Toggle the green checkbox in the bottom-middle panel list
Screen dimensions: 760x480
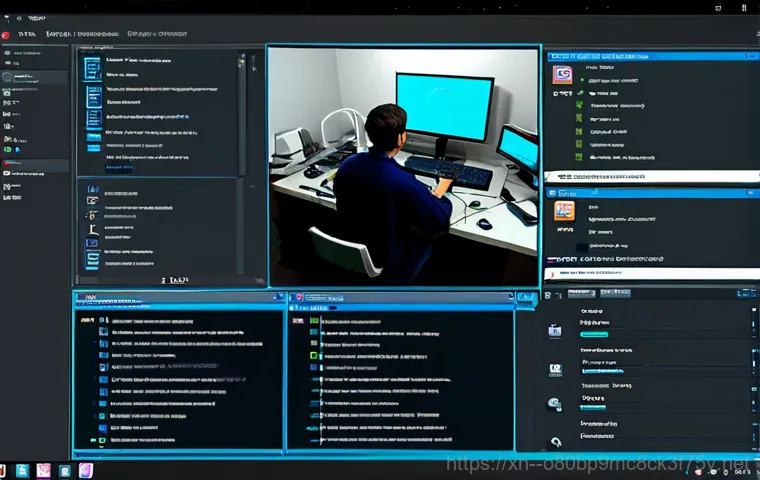(x=312, y=355)
